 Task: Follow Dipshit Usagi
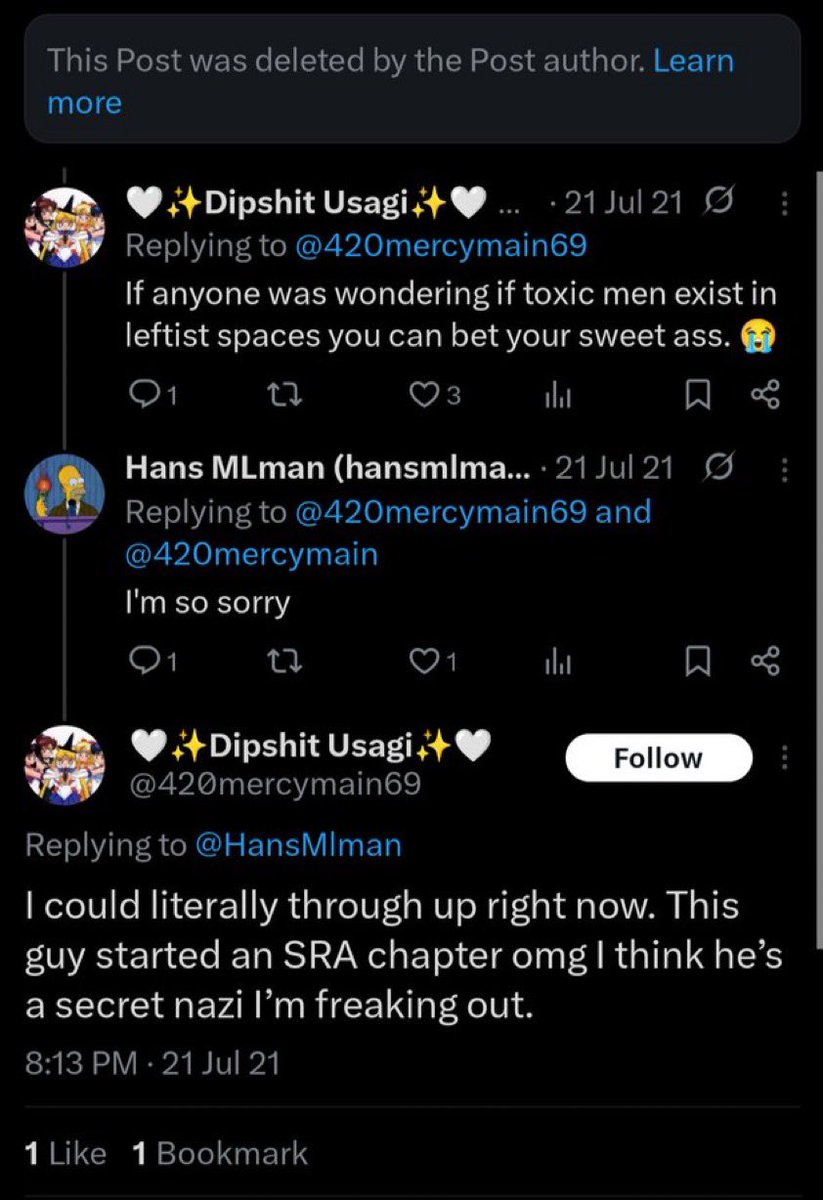(658, 758)
